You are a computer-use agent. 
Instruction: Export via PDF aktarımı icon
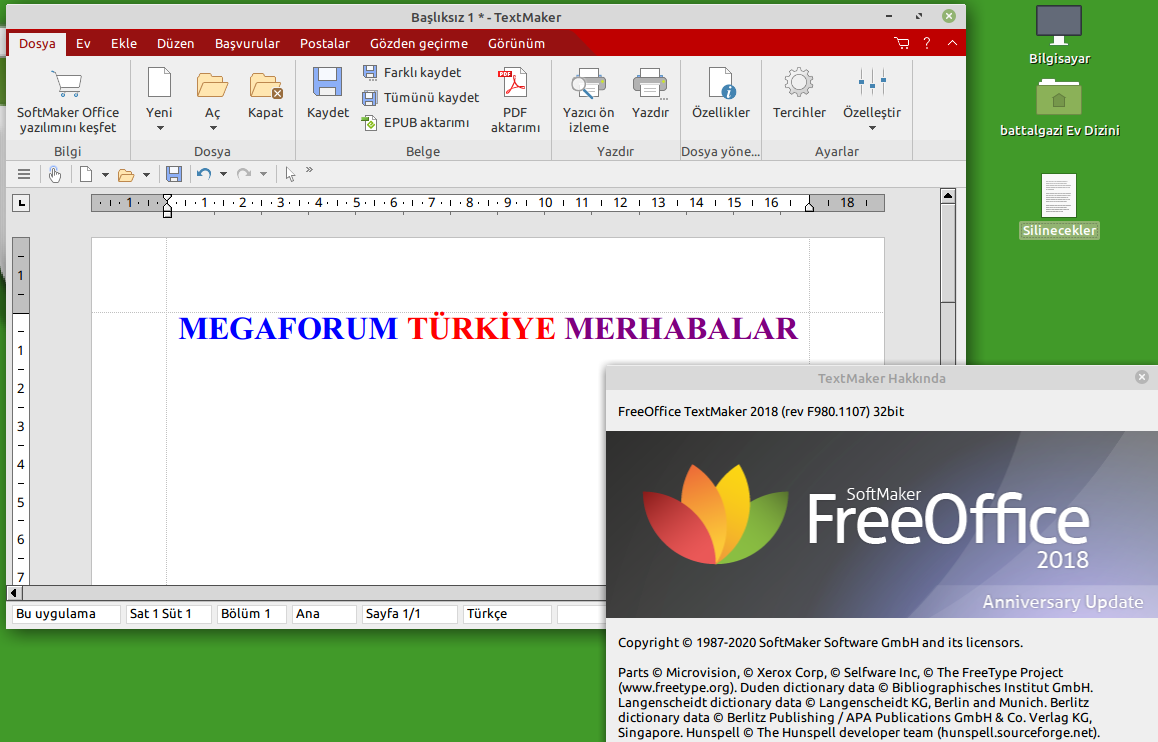(x=515, y=83)
